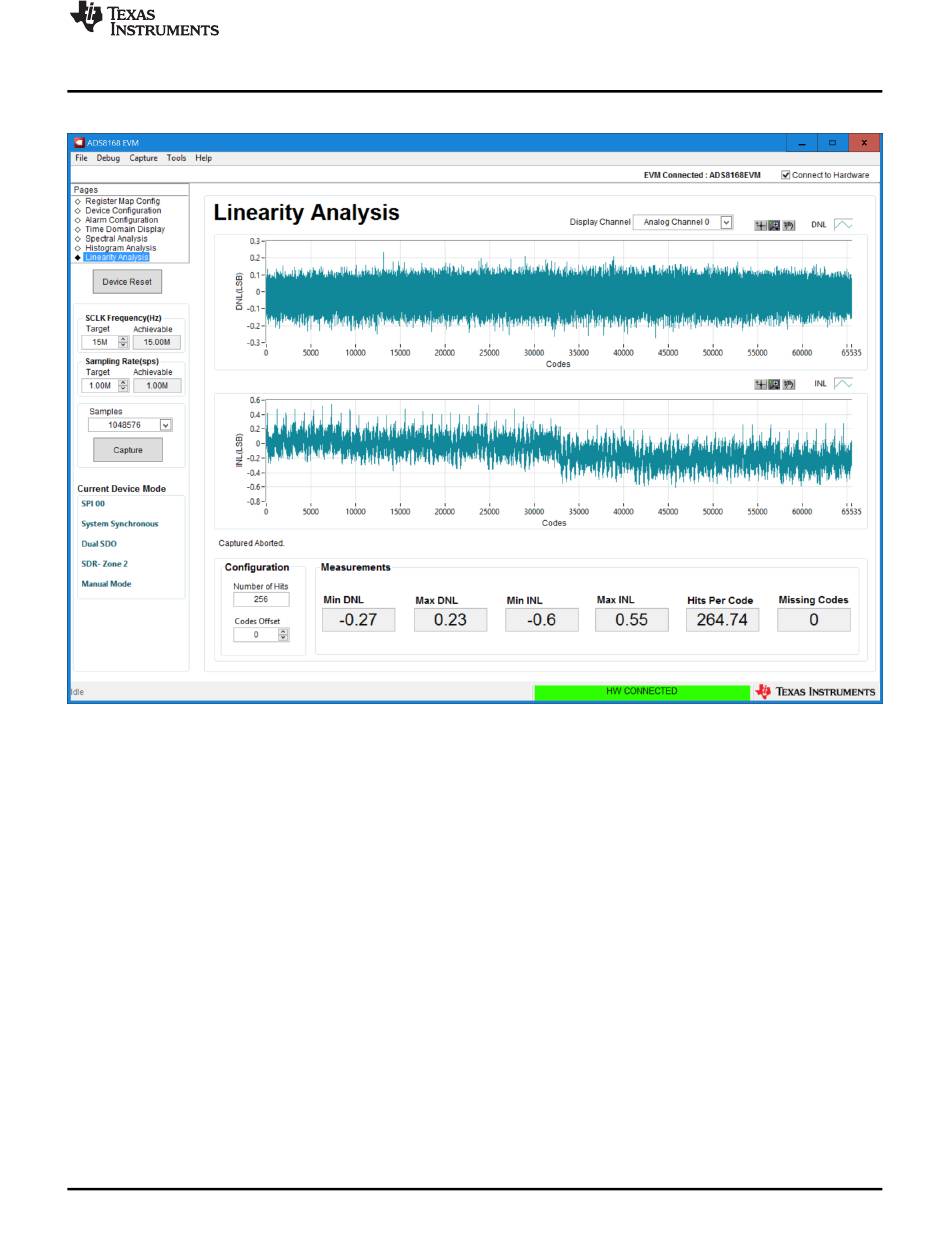Open the Capture menu
The image size is (950, 1241).
coord(143,158)
